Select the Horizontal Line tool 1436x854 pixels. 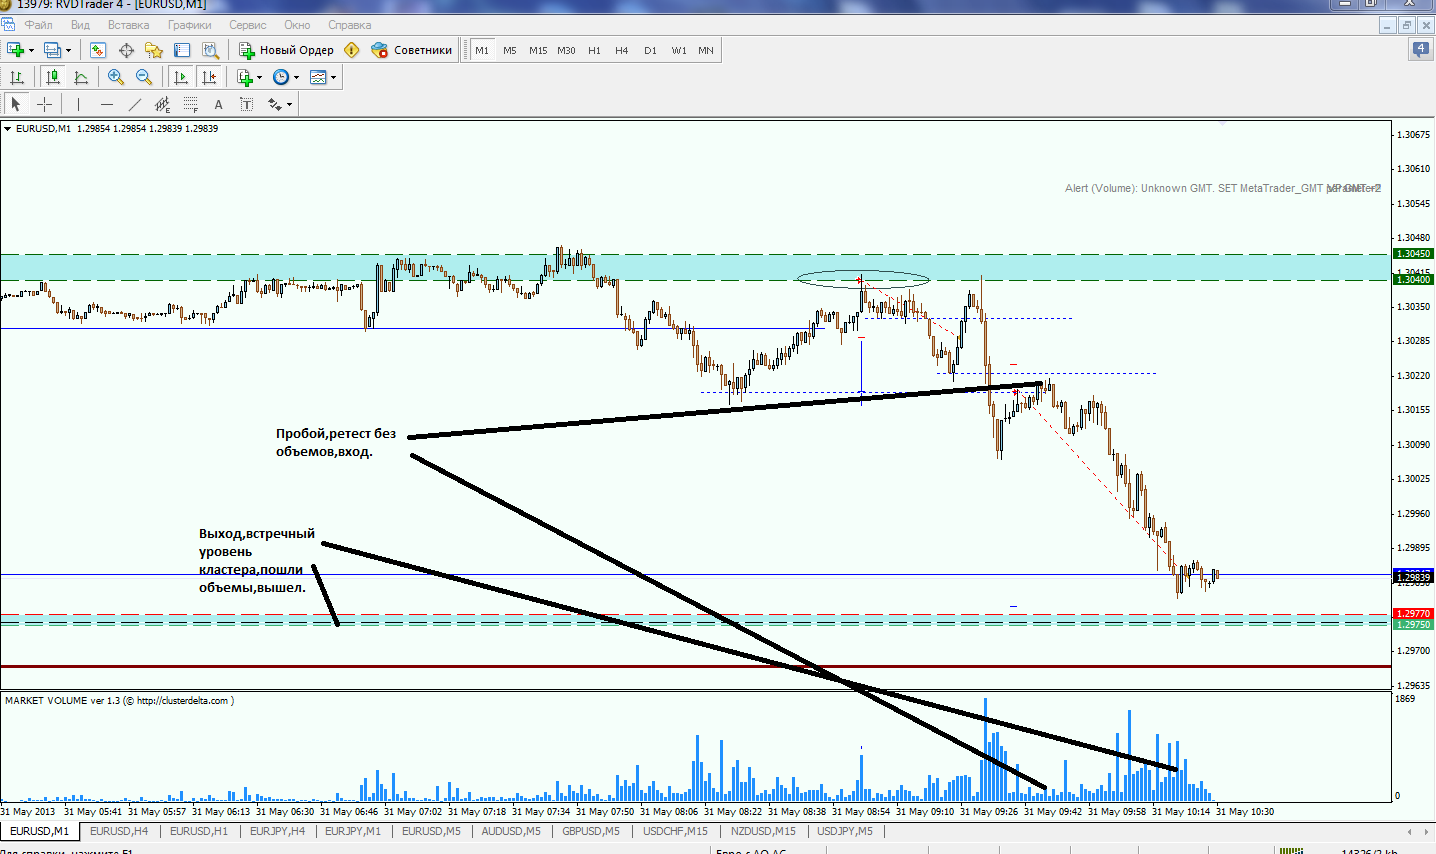[106, 104]
